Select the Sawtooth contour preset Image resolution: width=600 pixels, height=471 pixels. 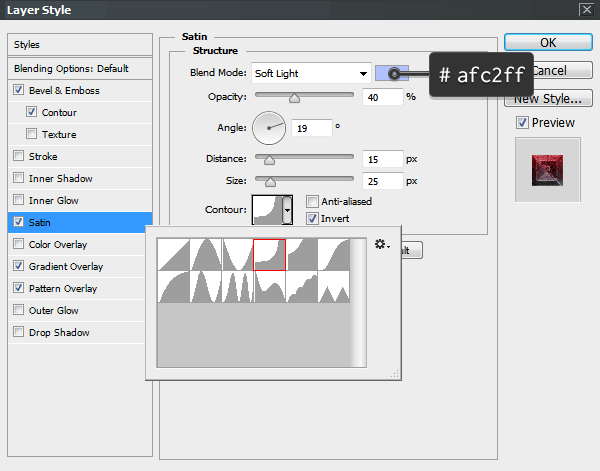click(333, 286)
